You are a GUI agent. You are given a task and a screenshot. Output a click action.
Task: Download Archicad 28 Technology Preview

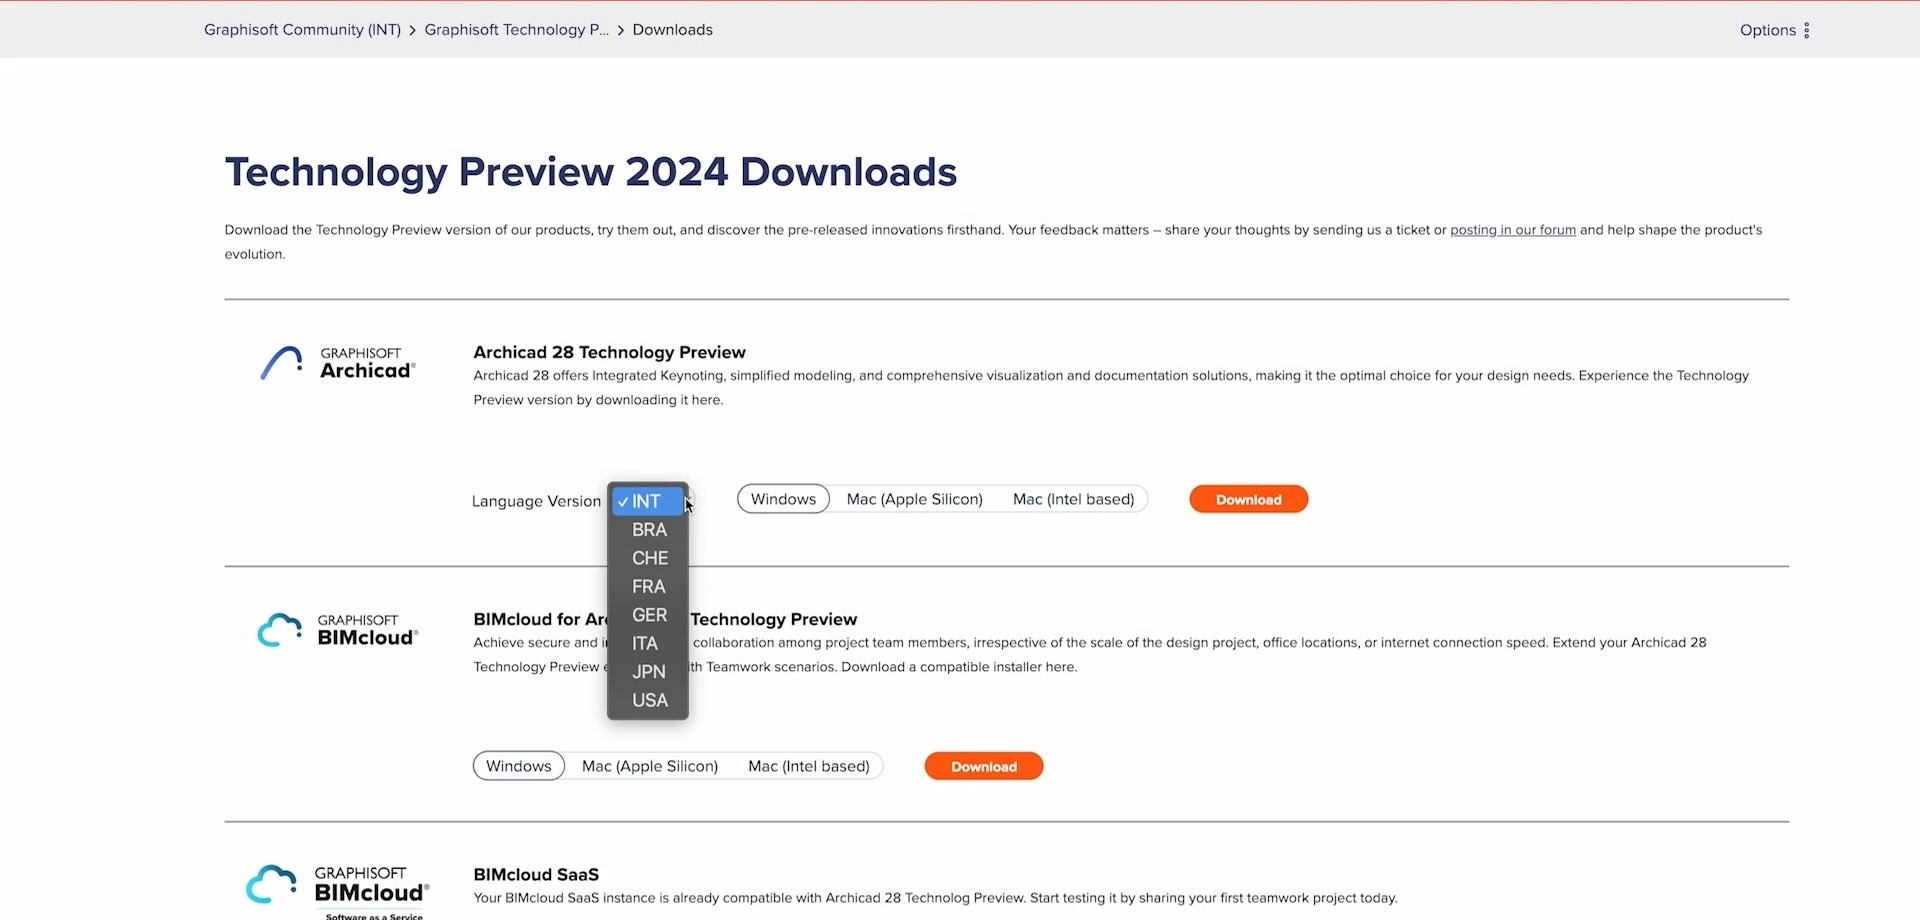(x=1248, y=499)
